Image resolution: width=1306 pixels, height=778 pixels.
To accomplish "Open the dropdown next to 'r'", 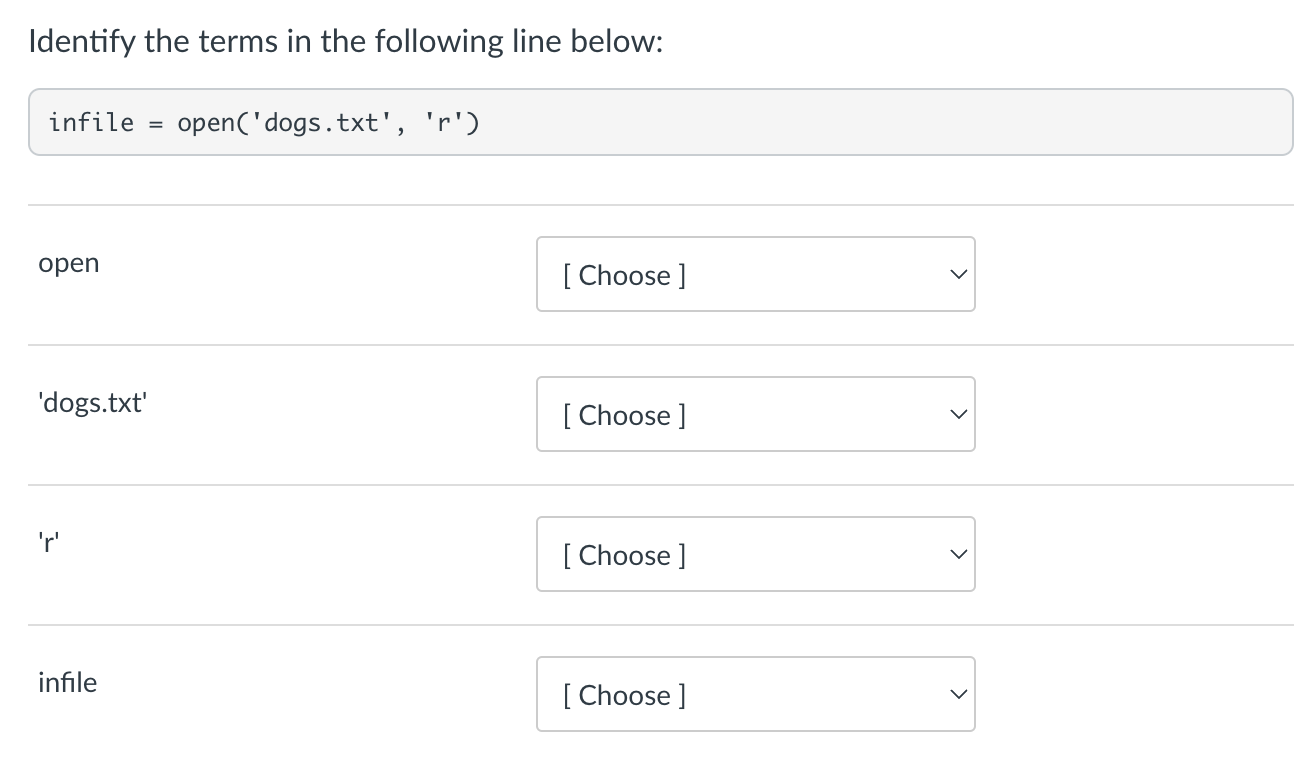I will click(x=755, y=554).
